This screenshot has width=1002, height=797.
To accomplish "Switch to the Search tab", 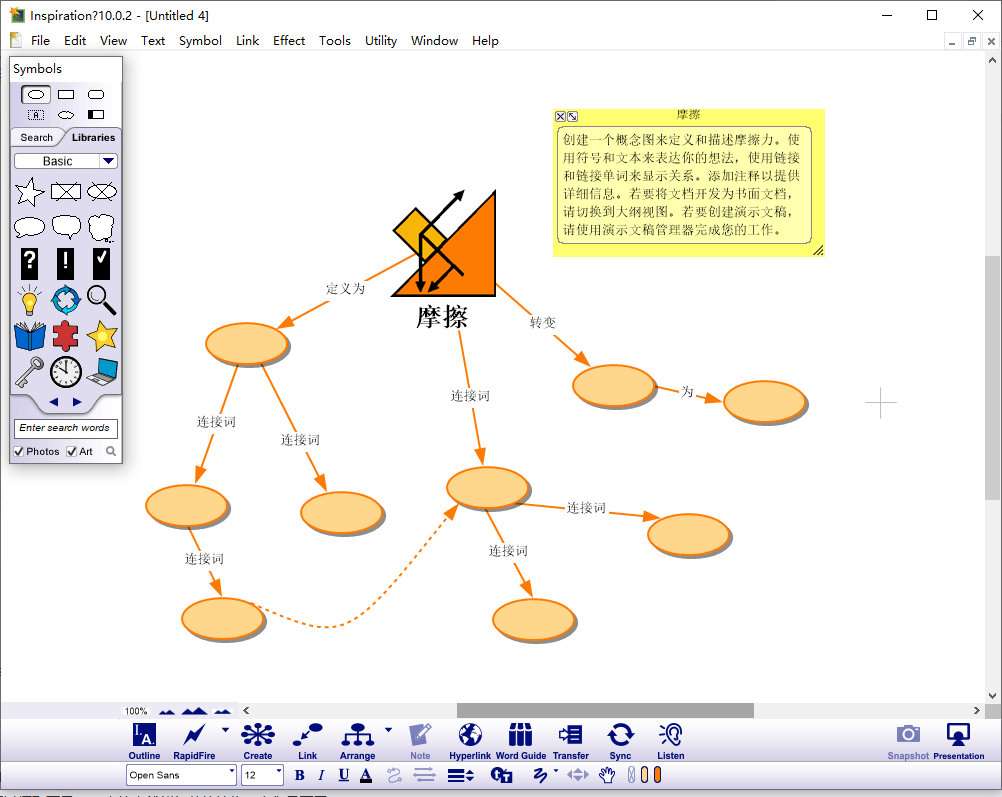I will coord(37,138).
